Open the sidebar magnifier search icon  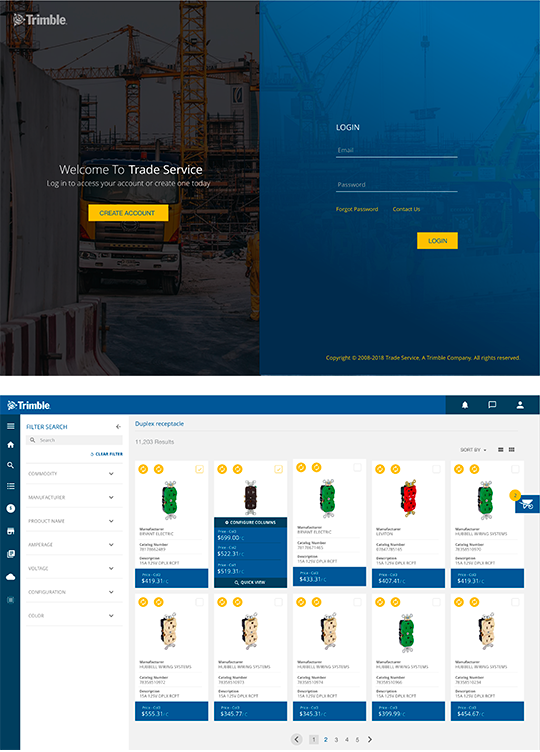[11, 465]
